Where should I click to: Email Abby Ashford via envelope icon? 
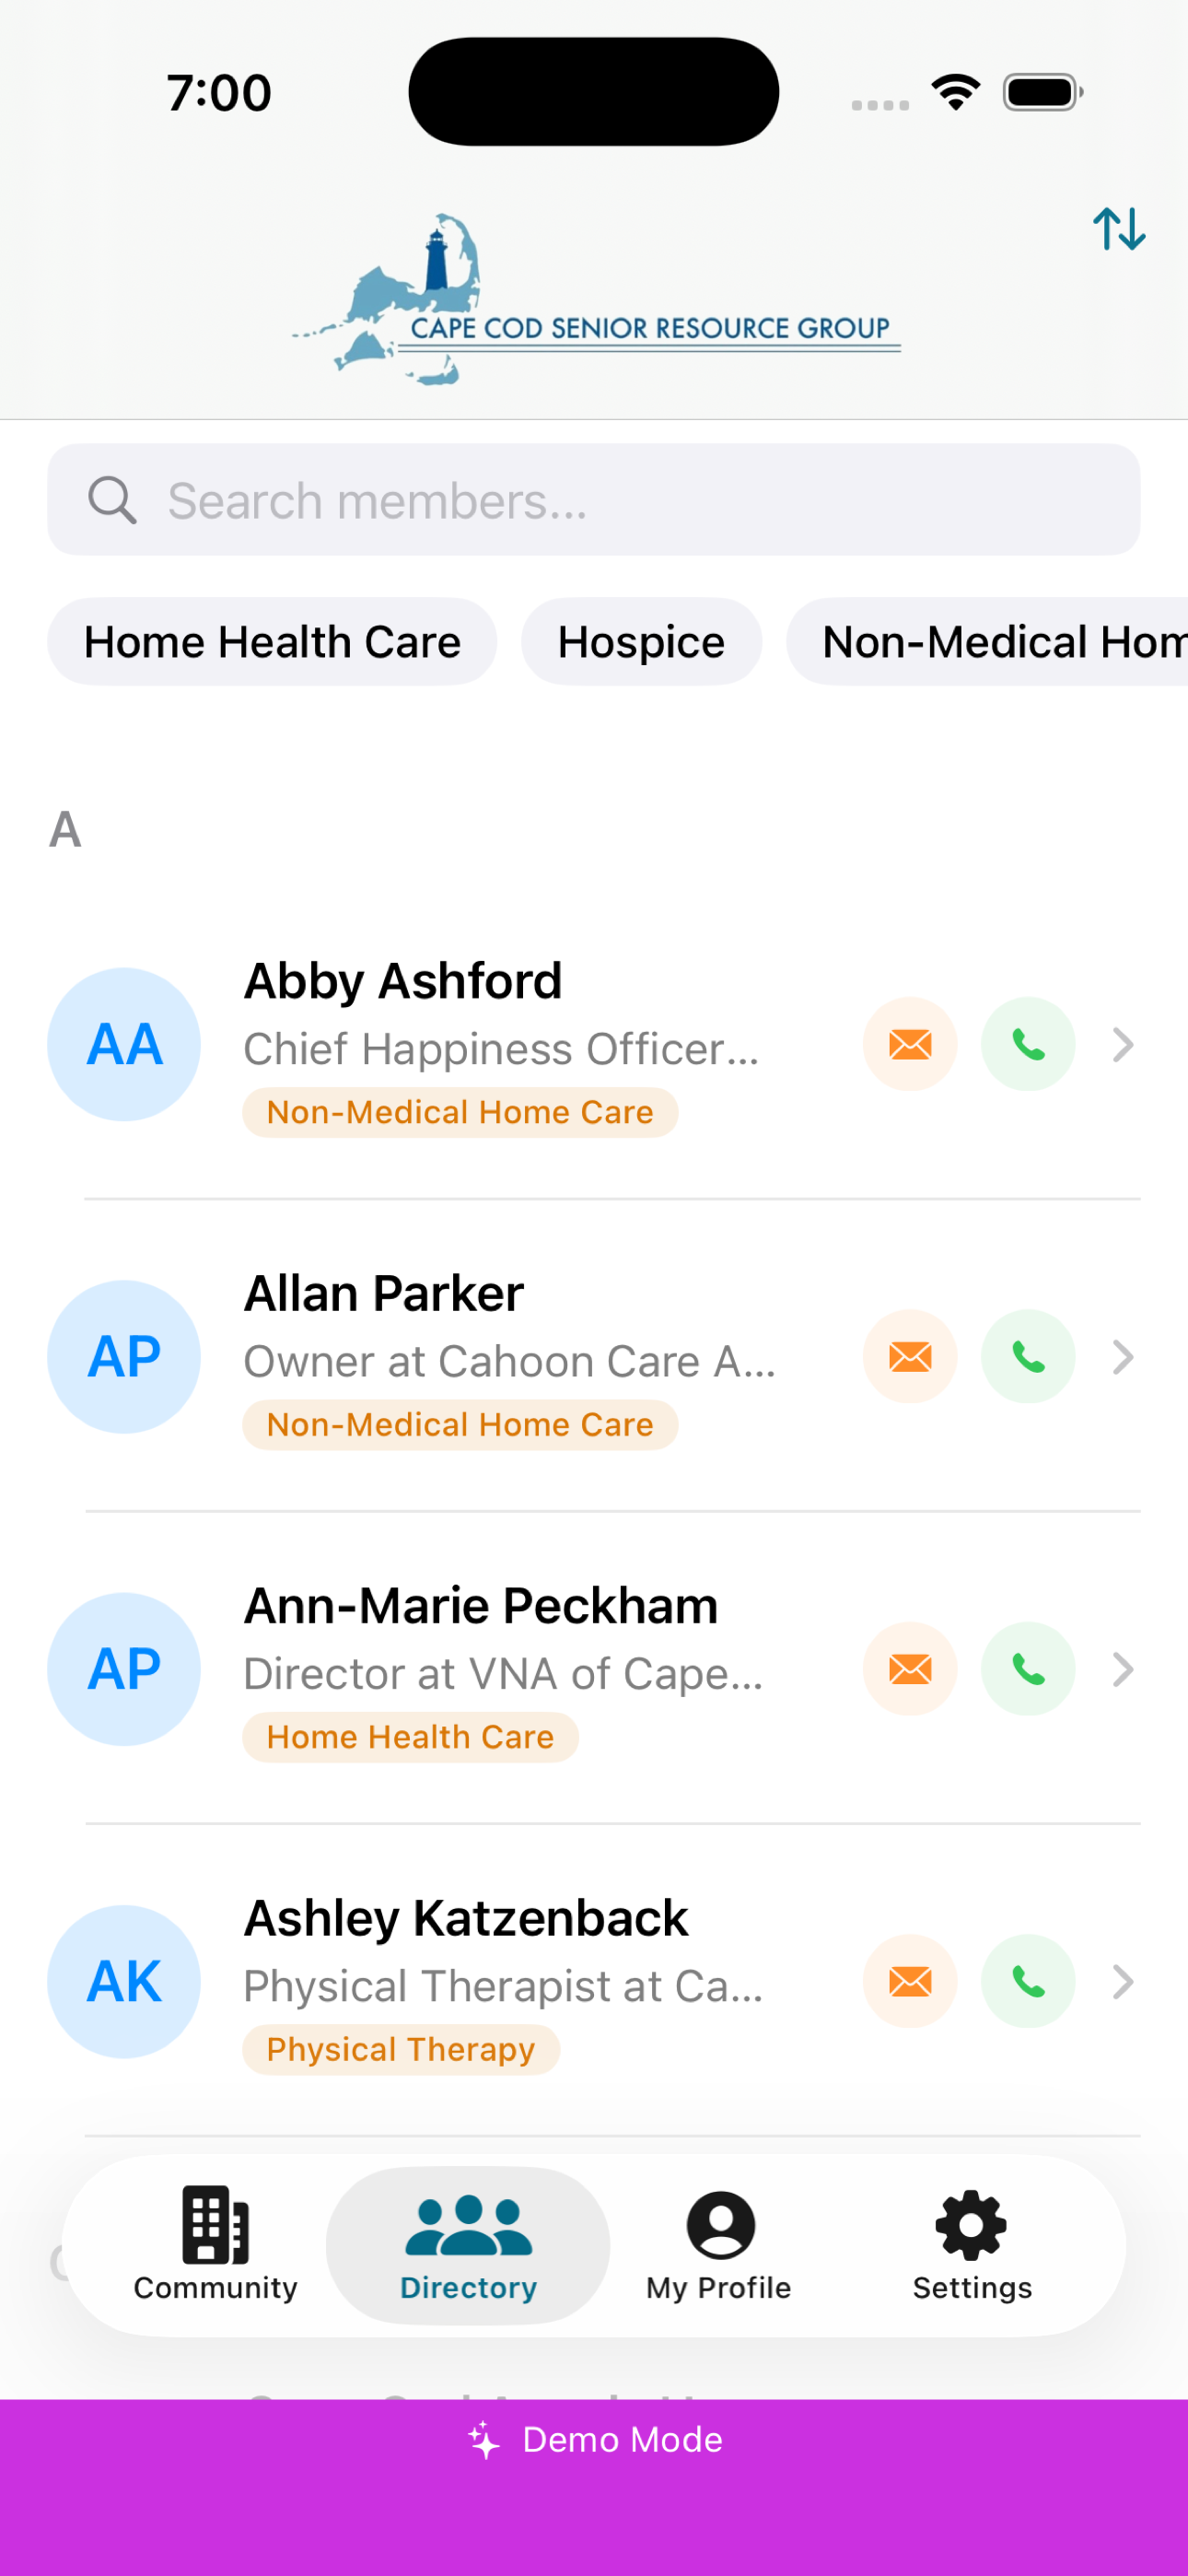coord(909,1043)
